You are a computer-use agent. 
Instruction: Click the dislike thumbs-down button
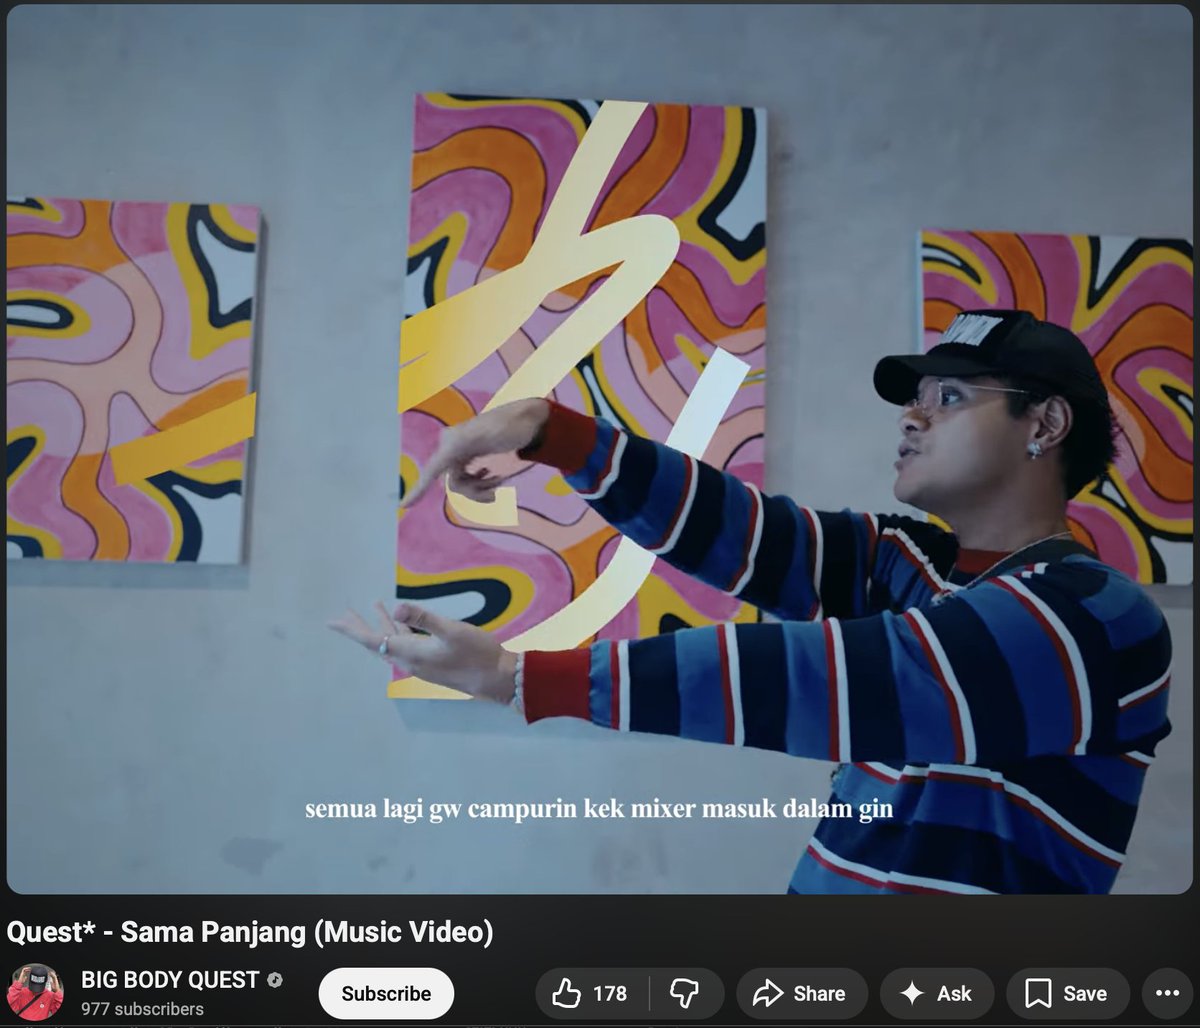(686, 993)
